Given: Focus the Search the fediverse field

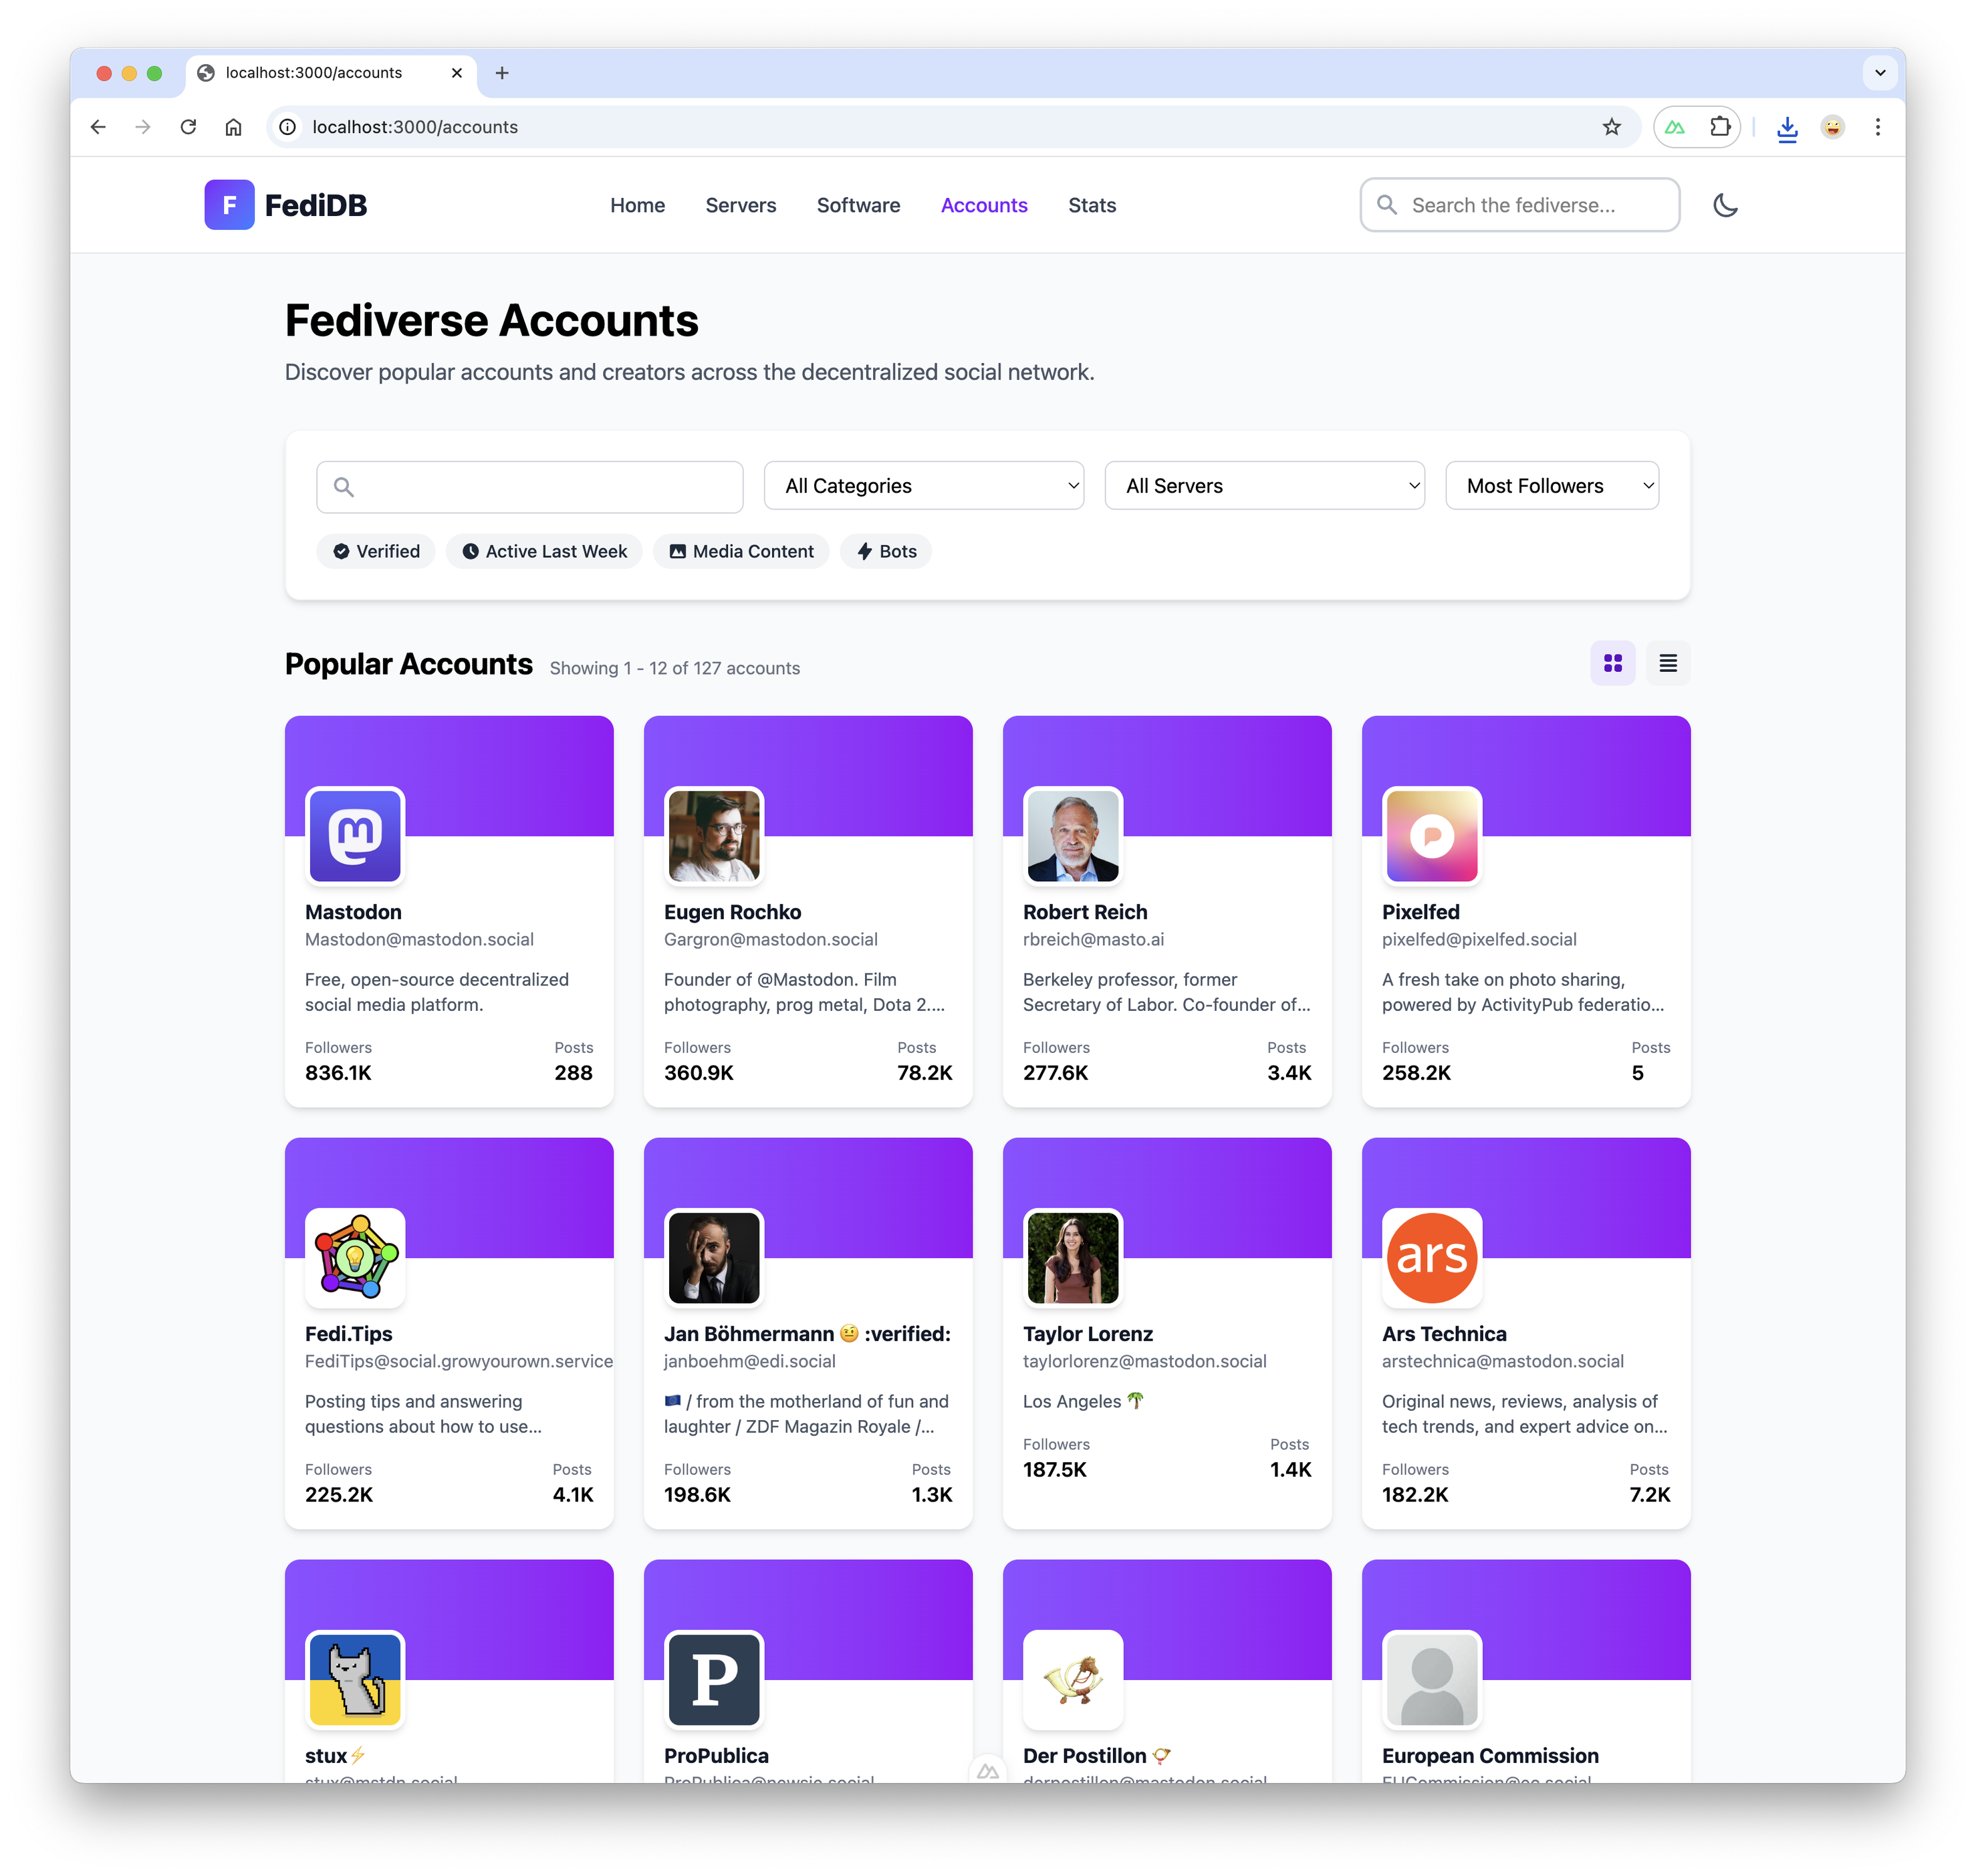Looking at the screenshot, I should coord(1519,205).
